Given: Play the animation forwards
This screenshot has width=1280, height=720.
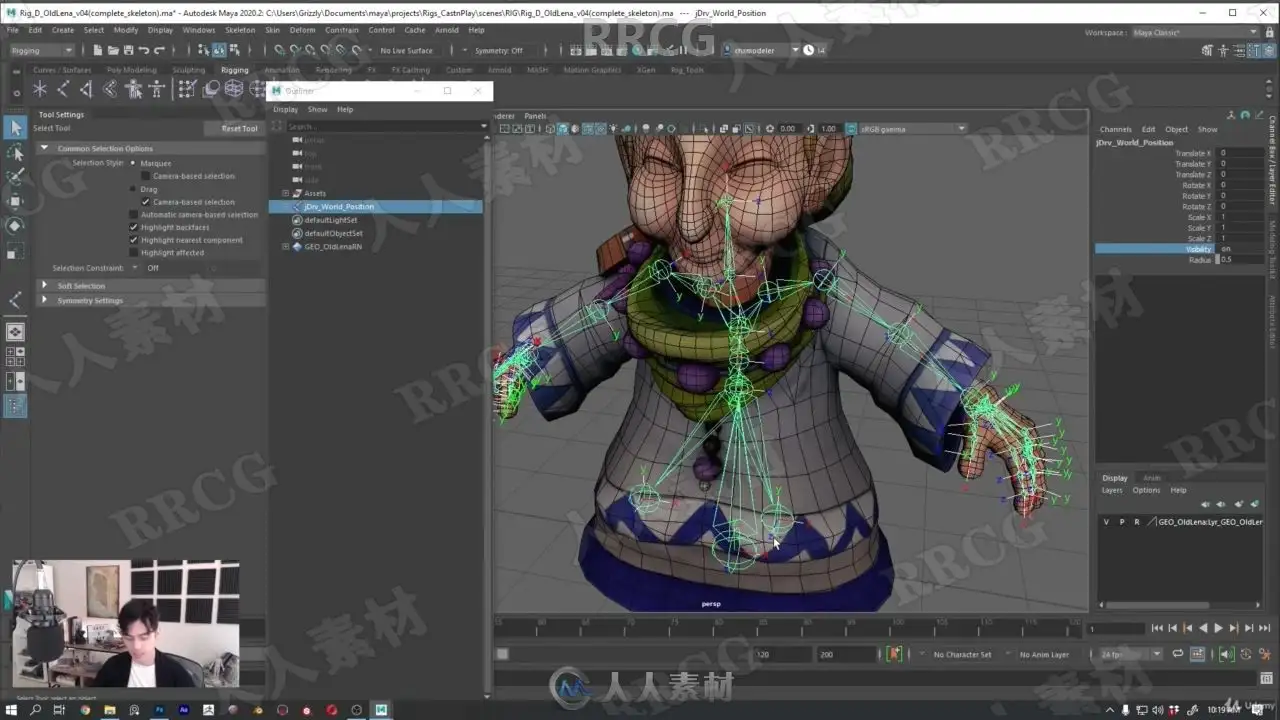Looking at the screenshot, I should click(1218, 628).
